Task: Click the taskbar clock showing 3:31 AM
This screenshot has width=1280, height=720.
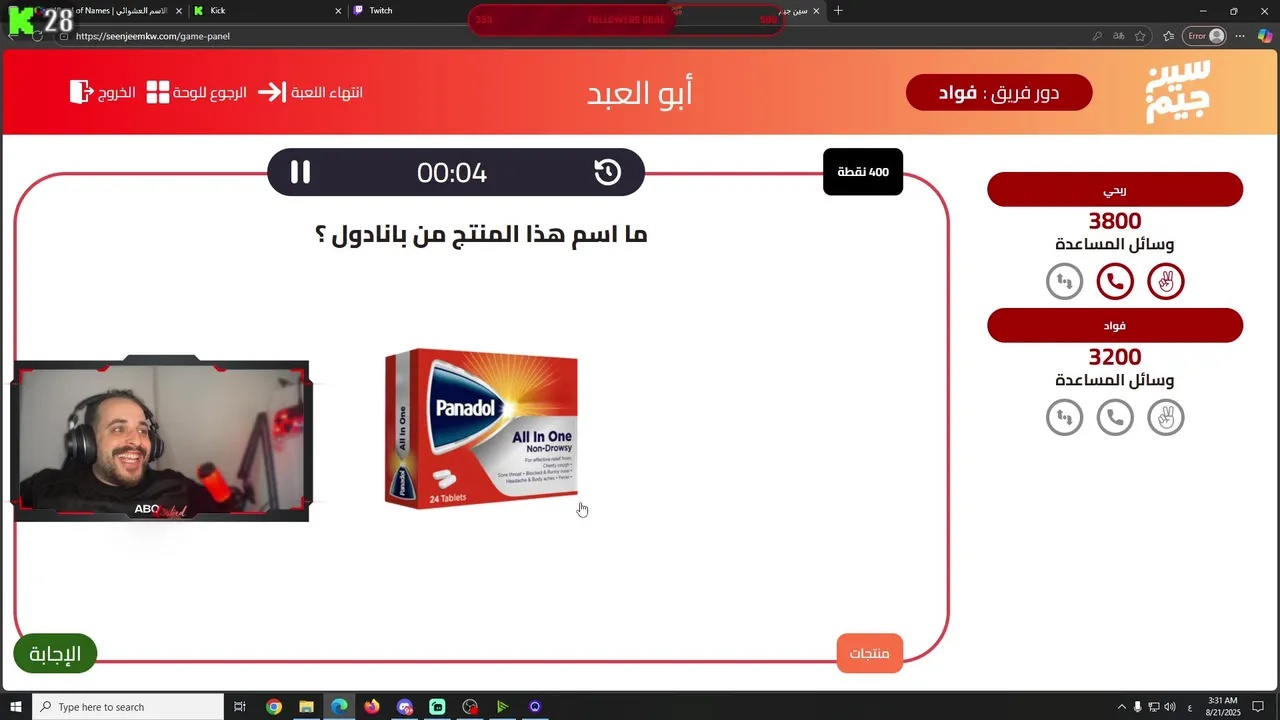Action: 1223,707
